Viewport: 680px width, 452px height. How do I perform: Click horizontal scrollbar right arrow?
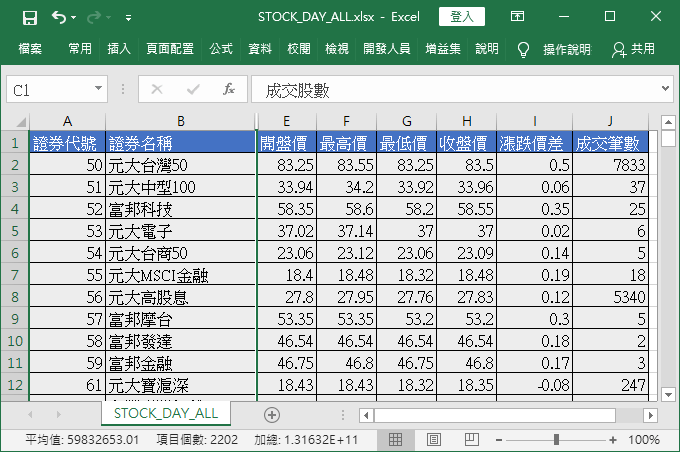coord(651,416)
